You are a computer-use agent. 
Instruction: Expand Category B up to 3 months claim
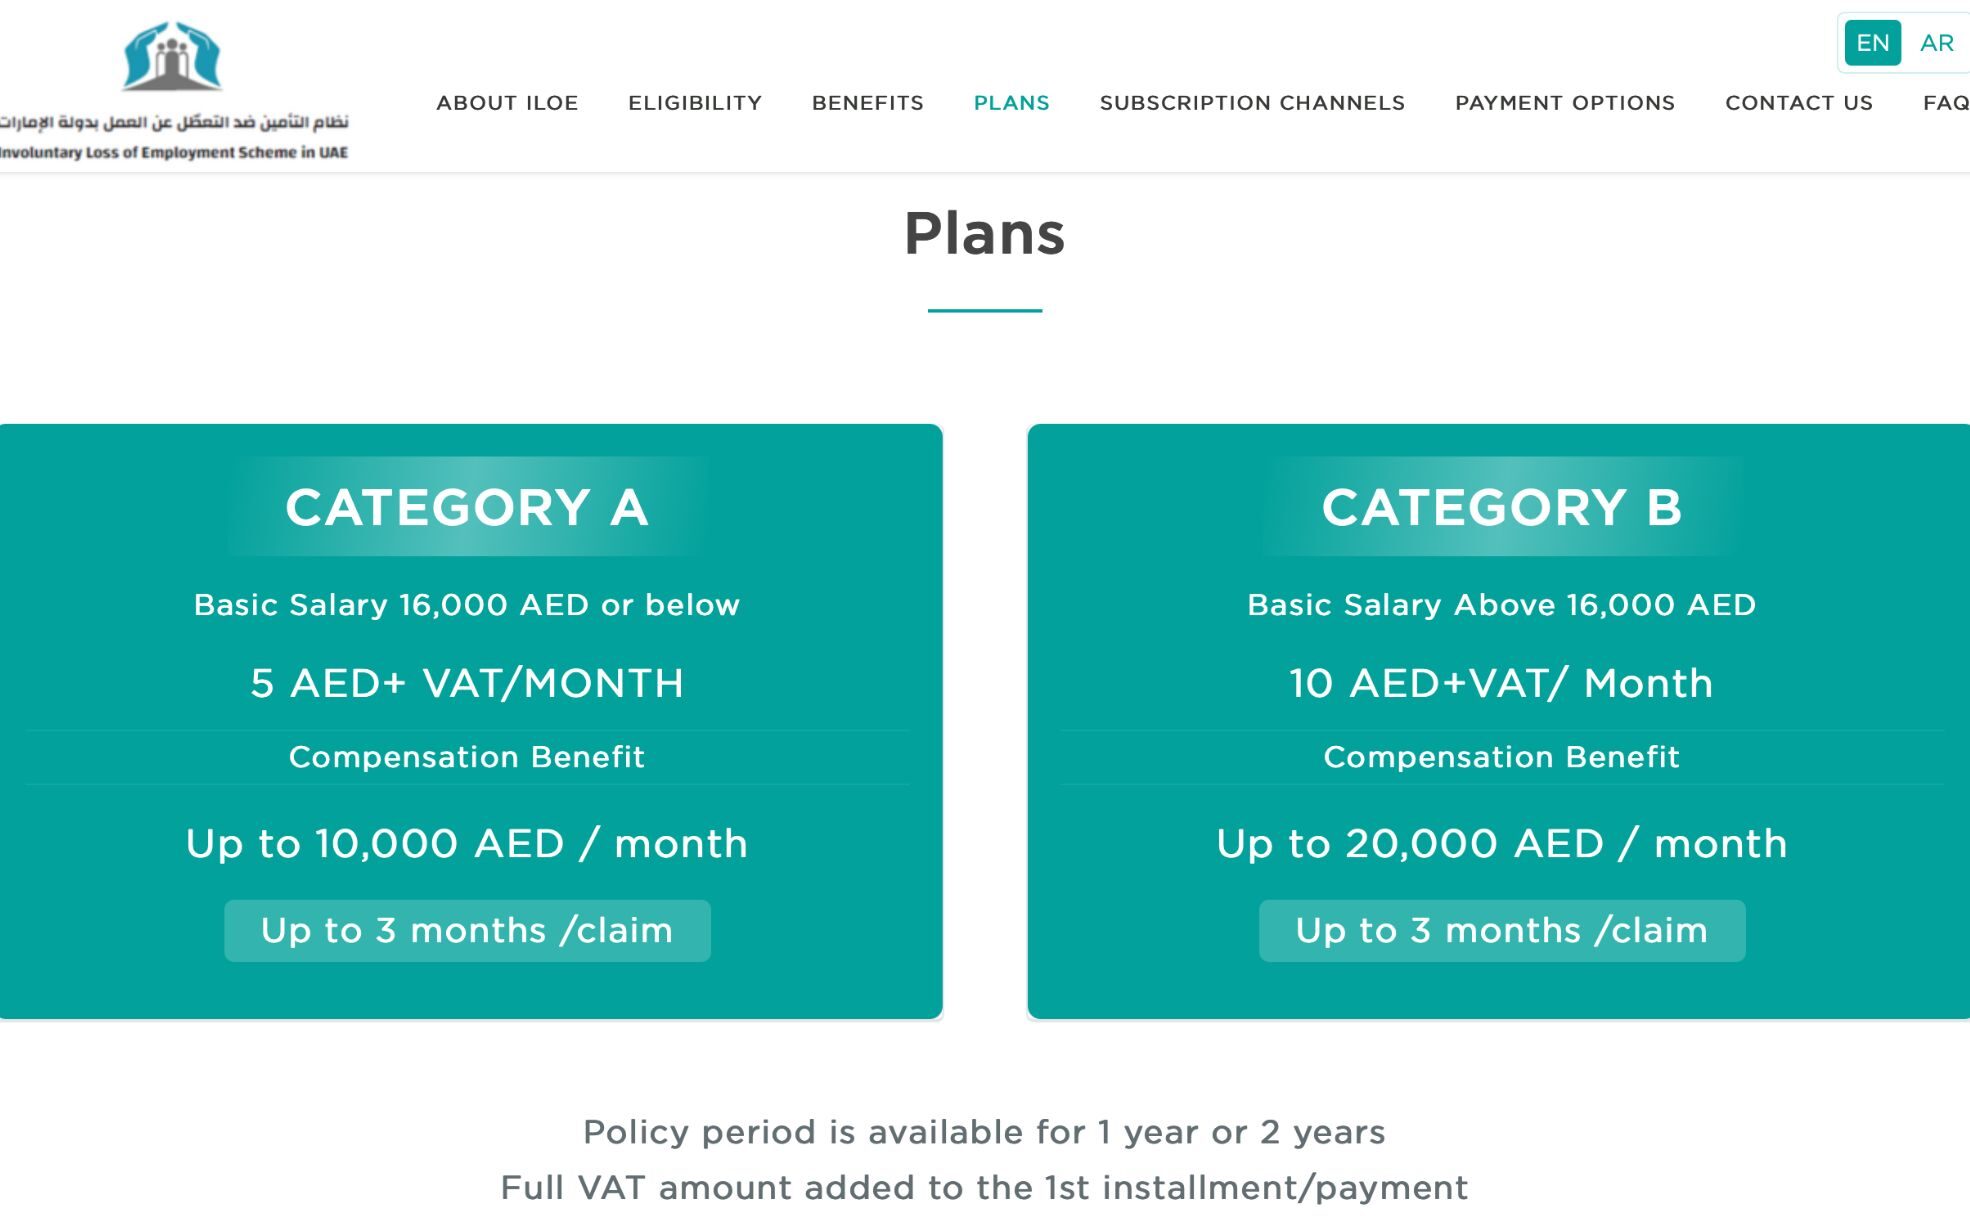(x=1500, y=928)
